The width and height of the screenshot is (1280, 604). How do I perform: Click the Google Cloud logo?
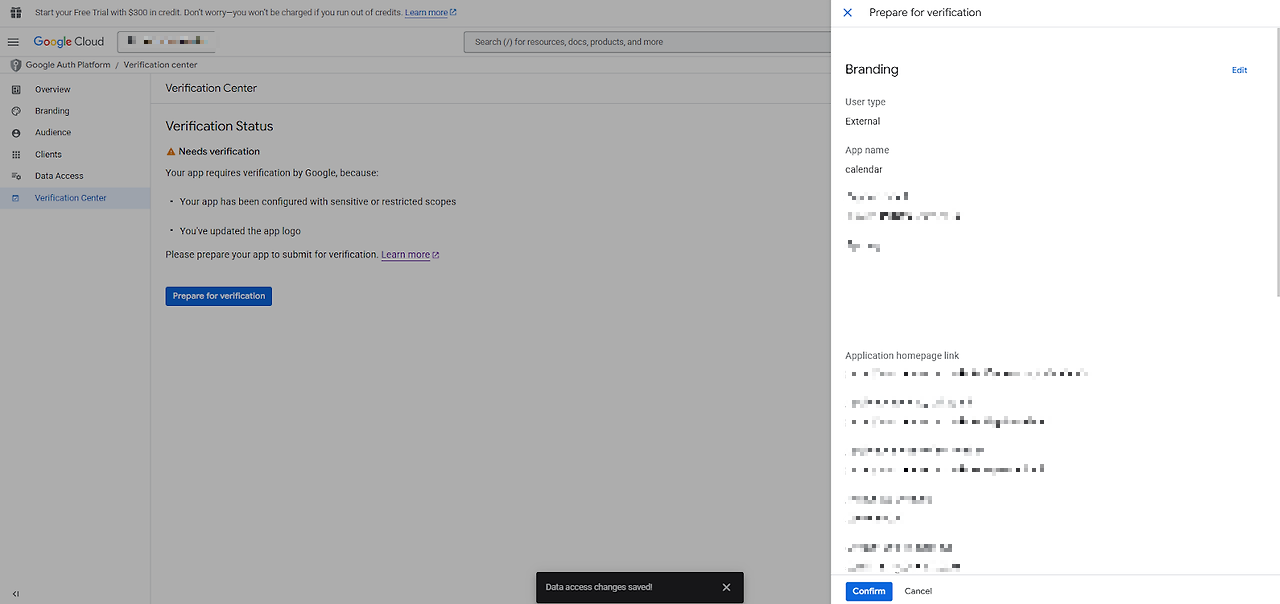click(69, 42)
